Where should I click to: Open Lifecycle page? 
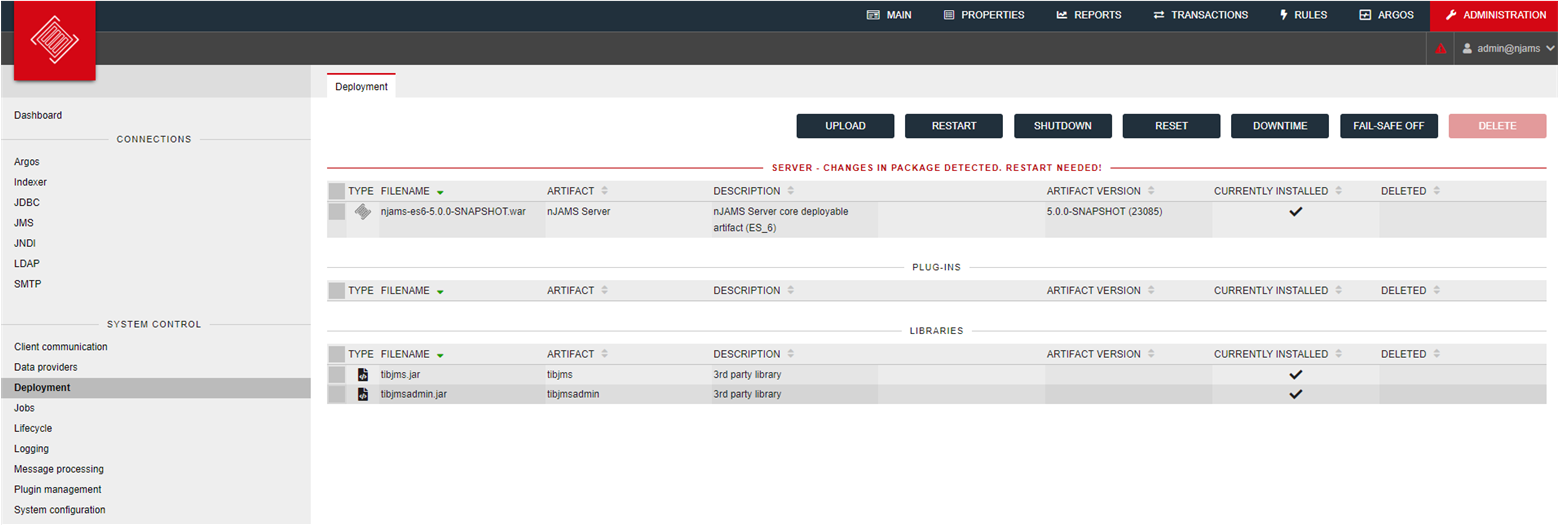pyautogui.click(x=31, y=428)
